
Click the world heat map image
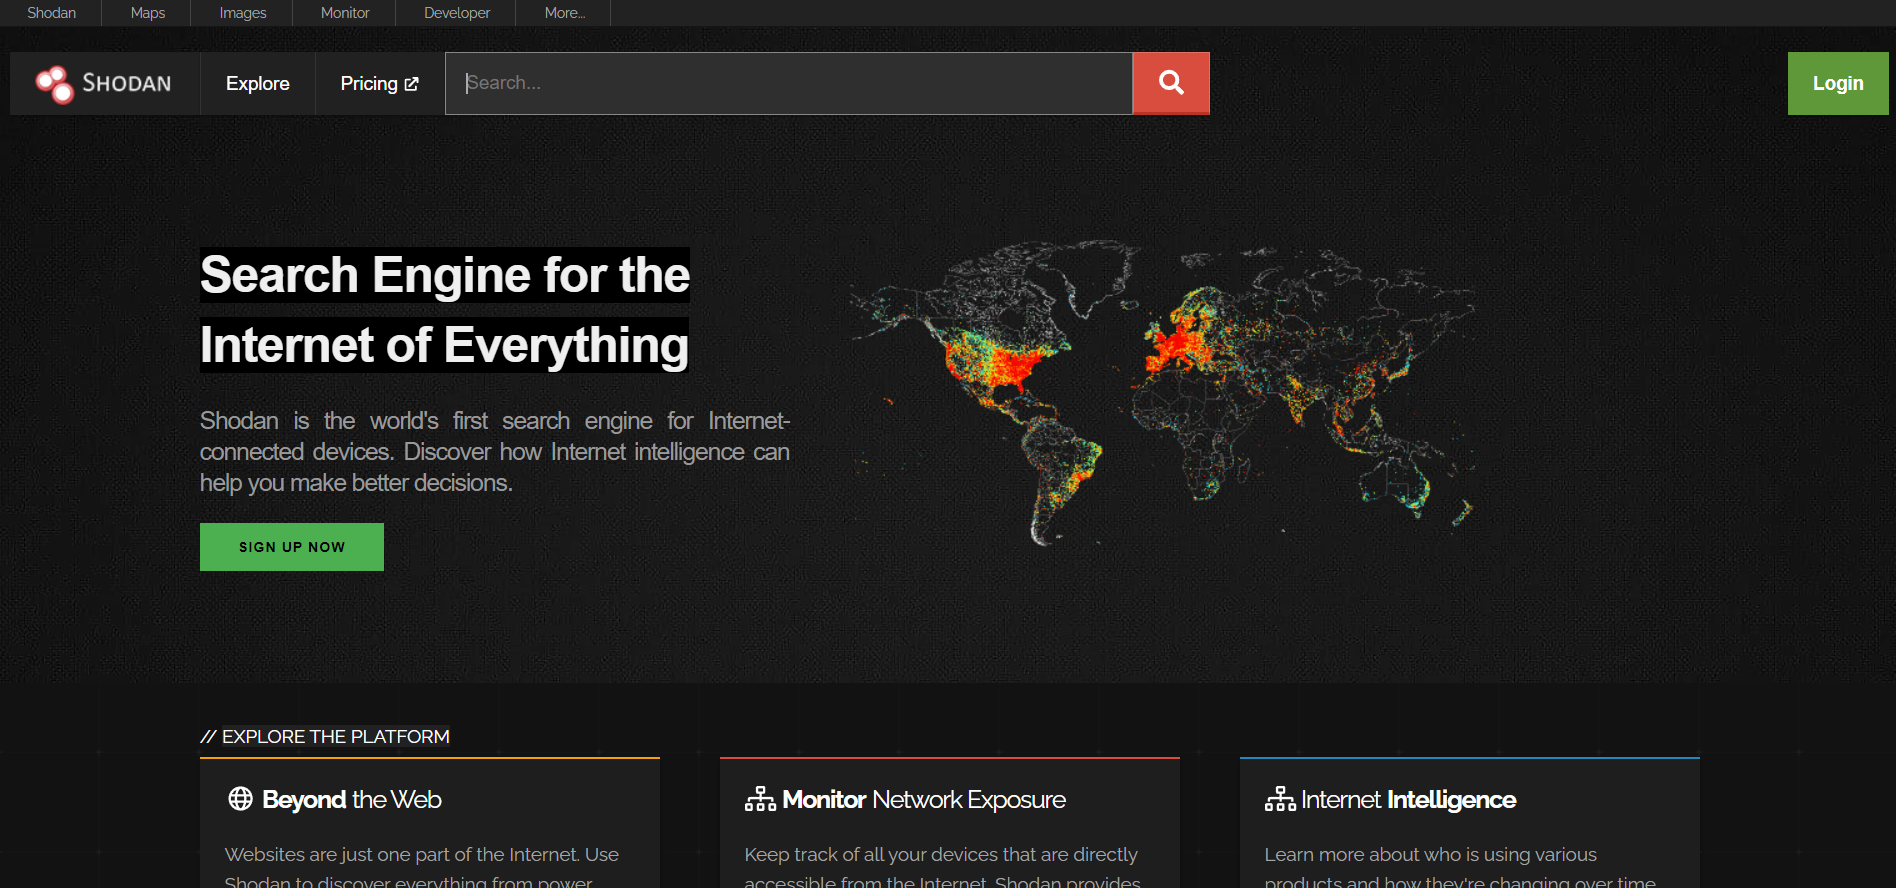pos(1160,390)
